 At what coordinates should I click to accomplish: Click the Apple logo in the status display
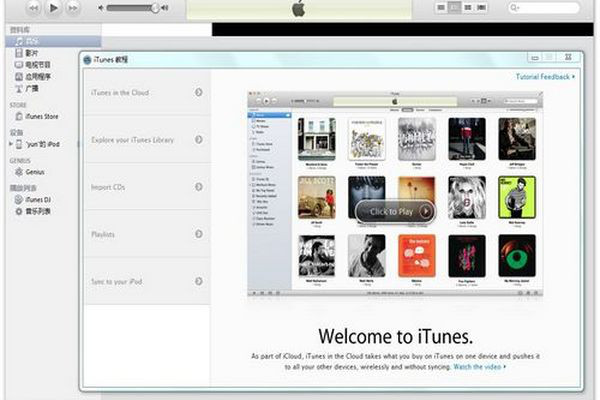298,8
